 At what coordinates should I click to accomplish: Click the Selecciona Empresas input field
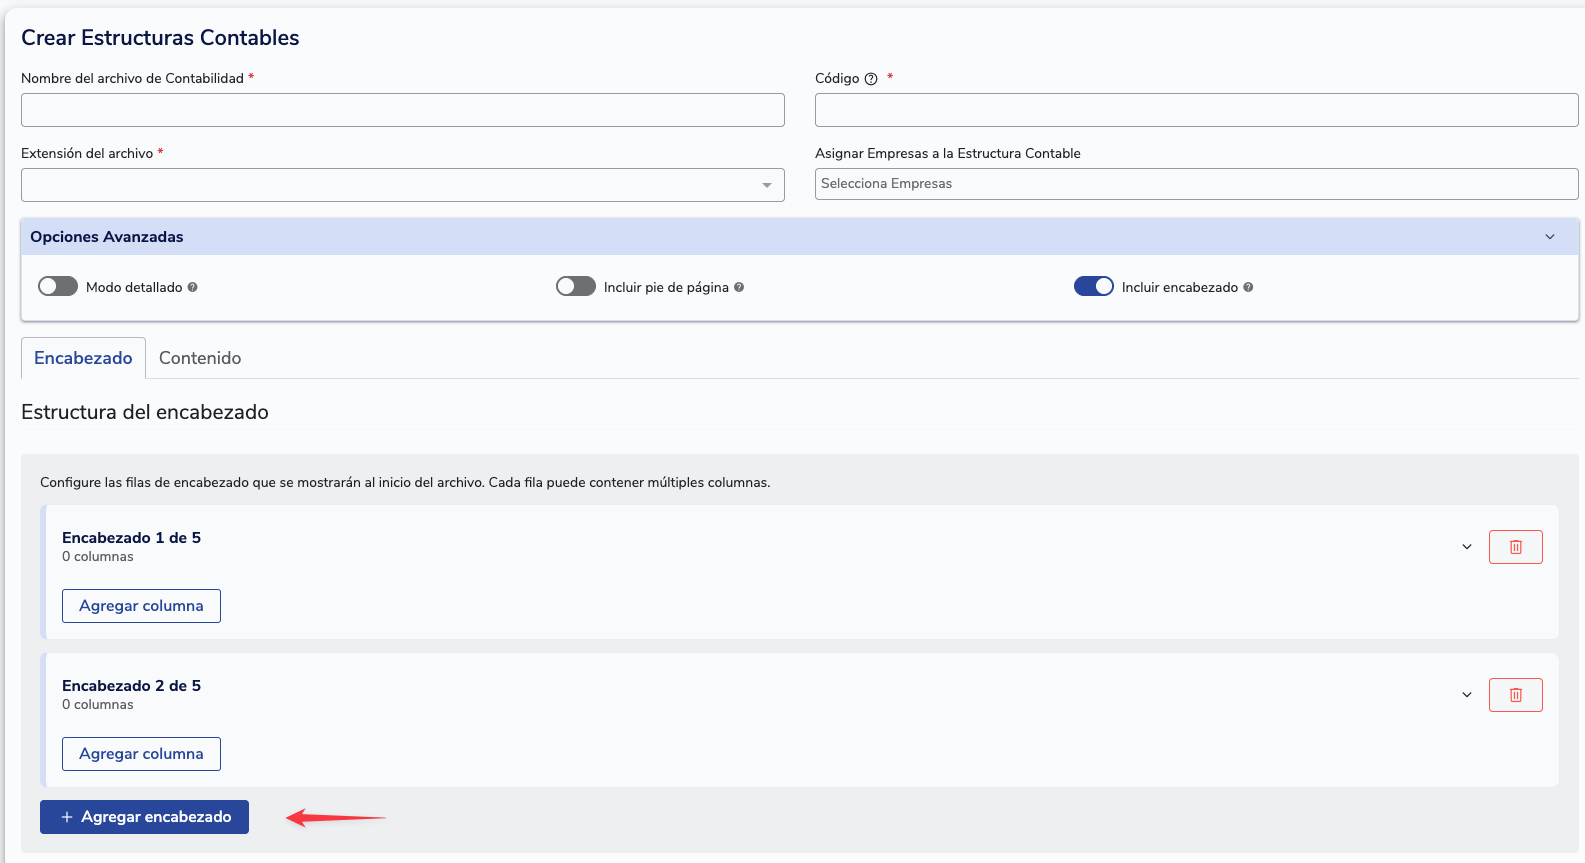tap(1196, 184)
